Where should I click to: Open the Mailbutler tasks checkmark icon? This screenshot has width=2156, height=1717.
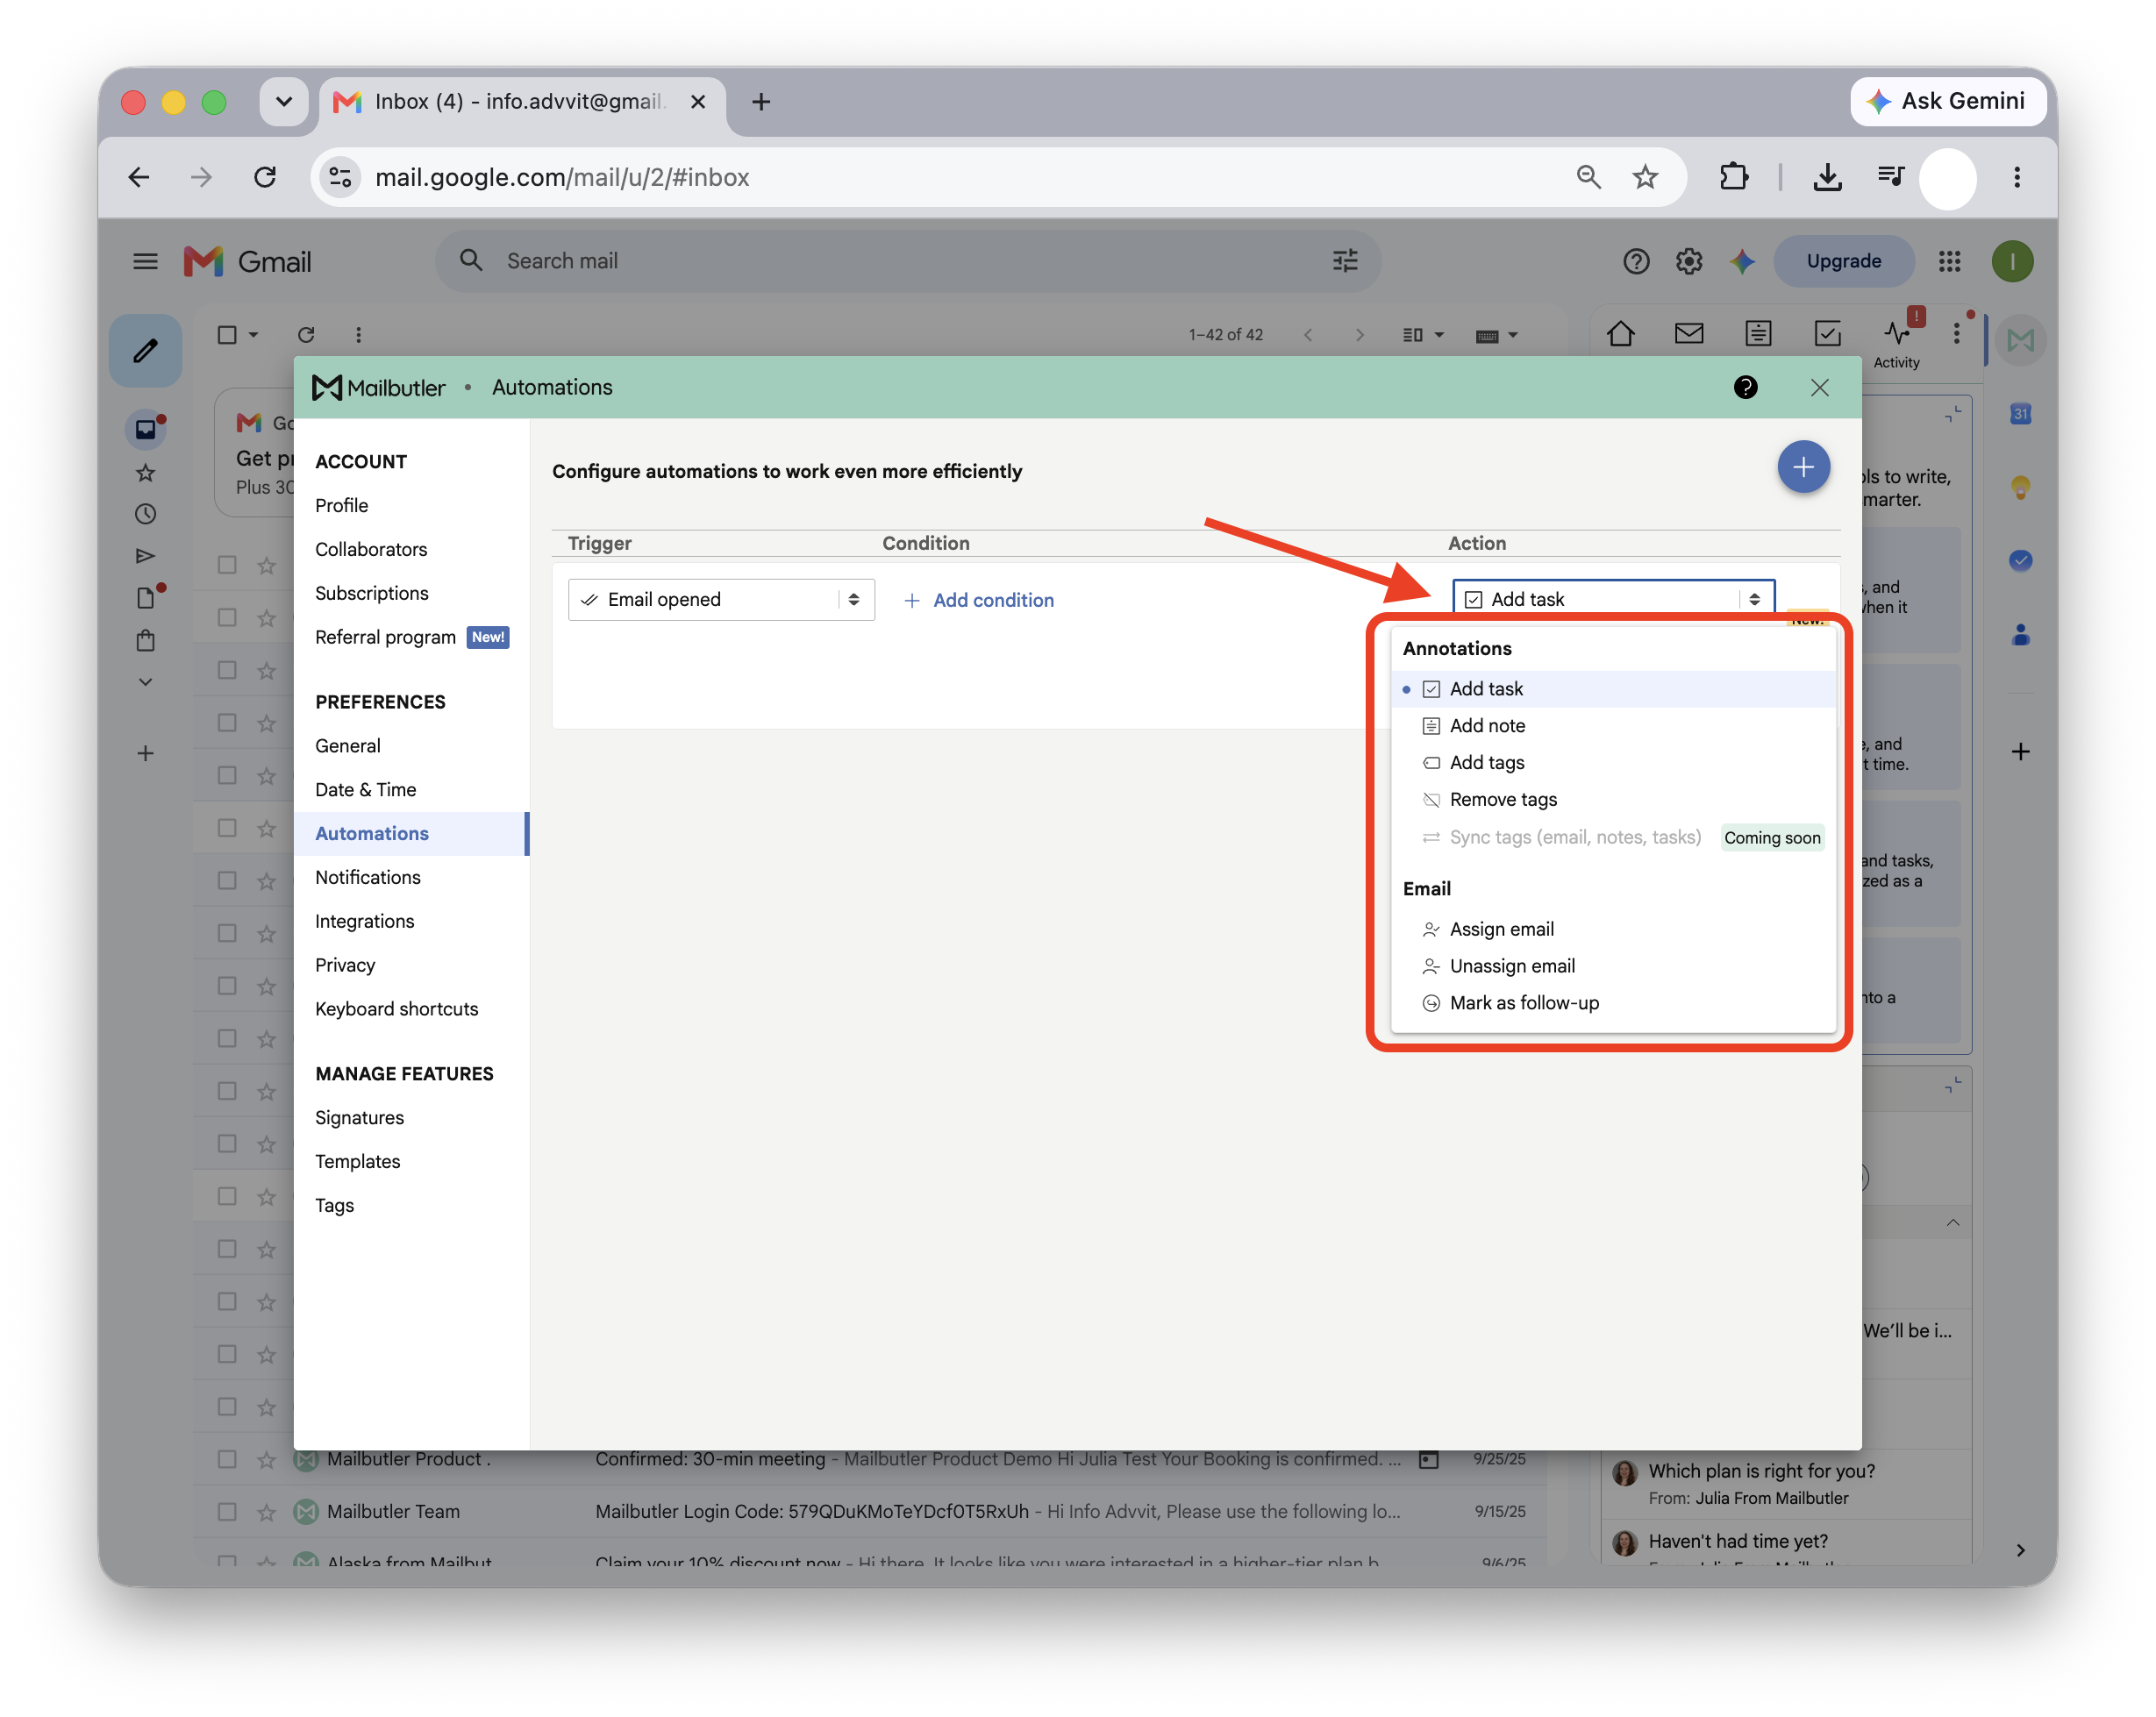click(x=1827, y=334)
